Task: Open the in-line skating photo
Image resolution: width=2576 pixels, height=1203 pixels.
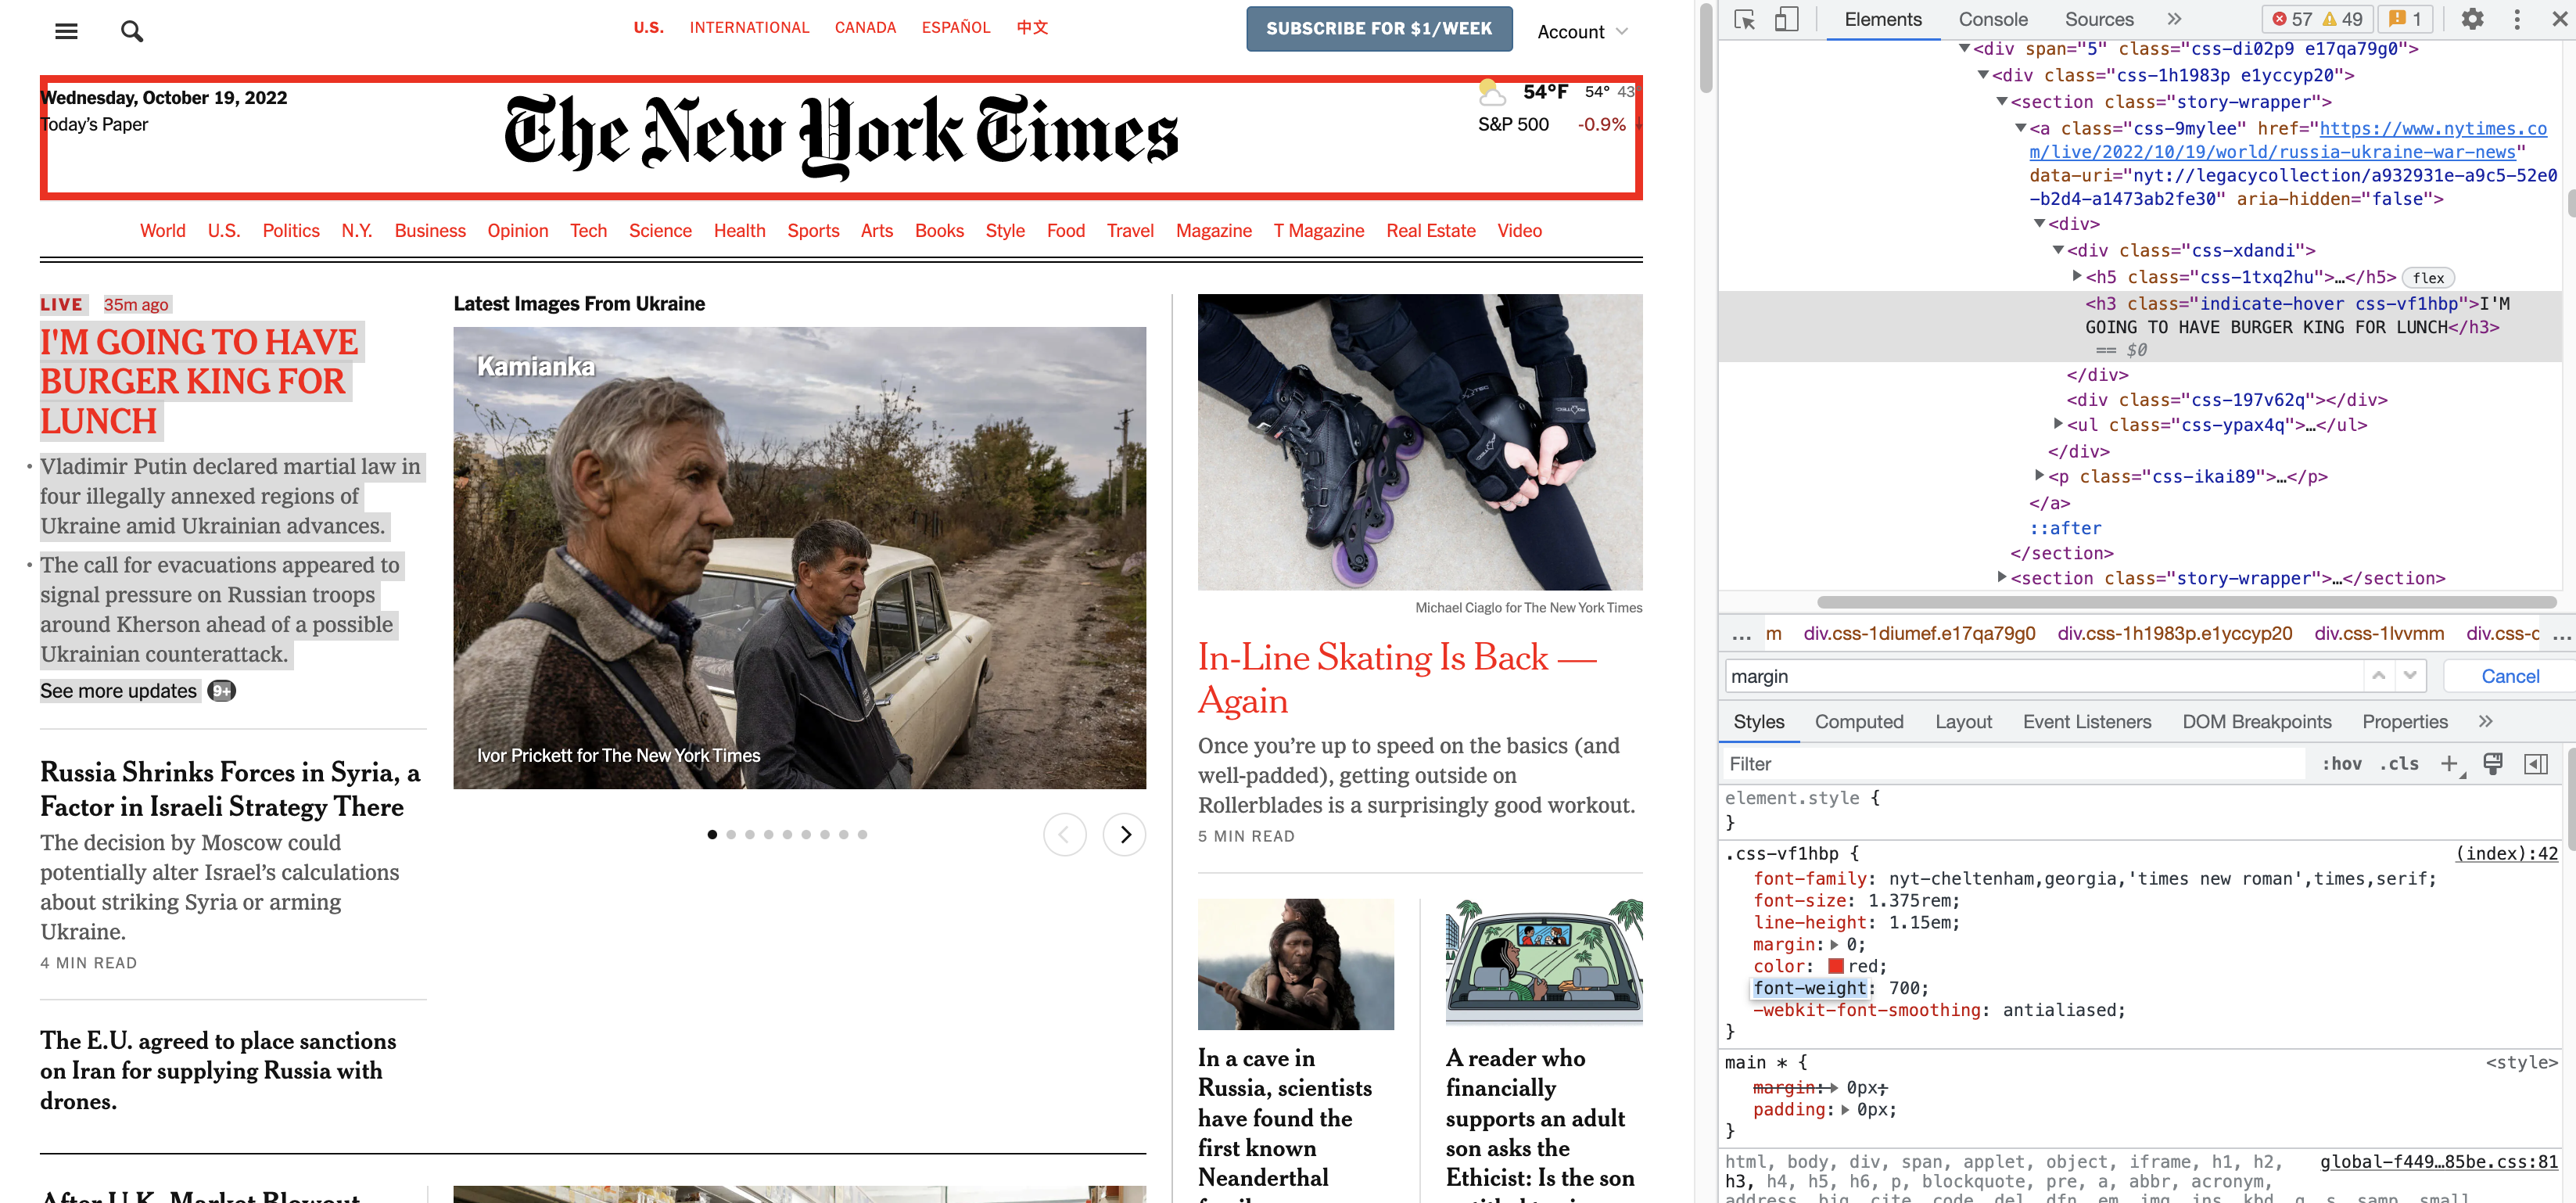Action: (1420, 442)
